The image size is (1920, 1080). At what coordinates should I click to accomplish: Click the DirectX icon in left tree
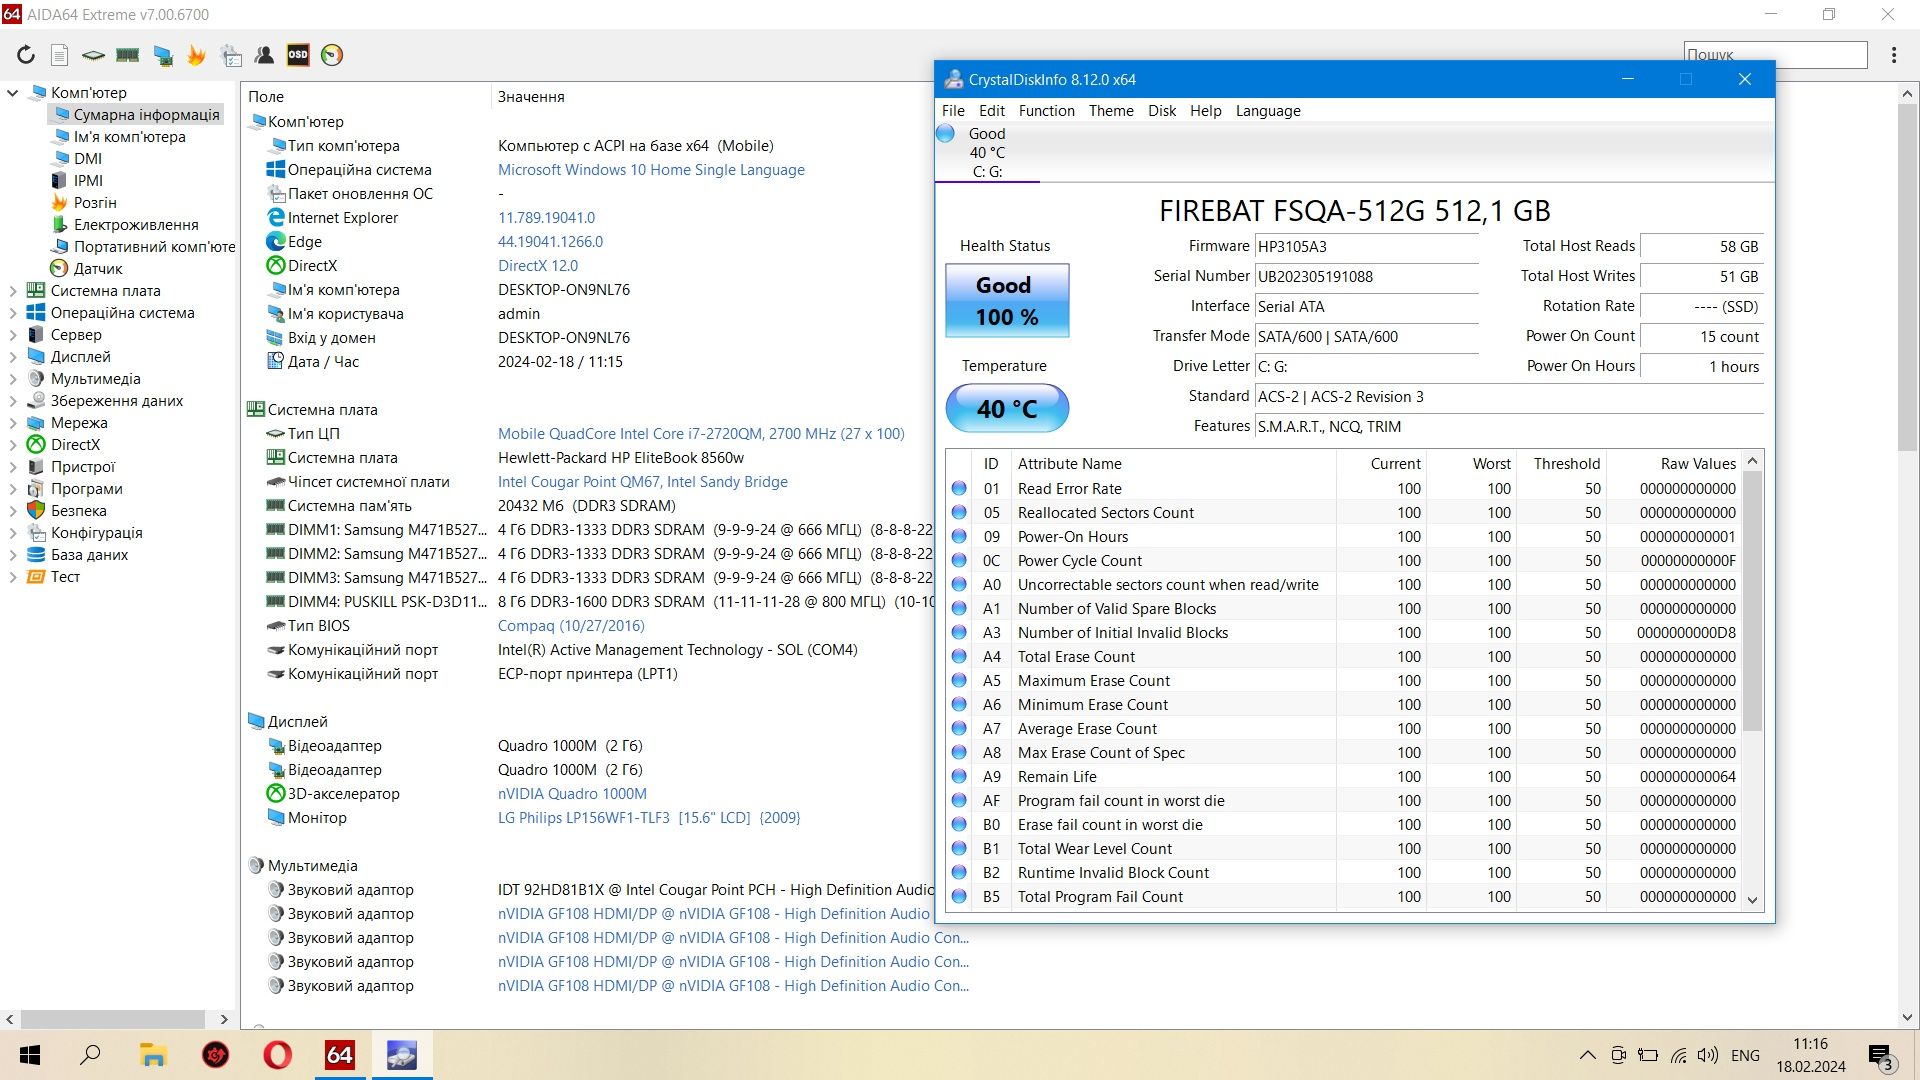36,444
